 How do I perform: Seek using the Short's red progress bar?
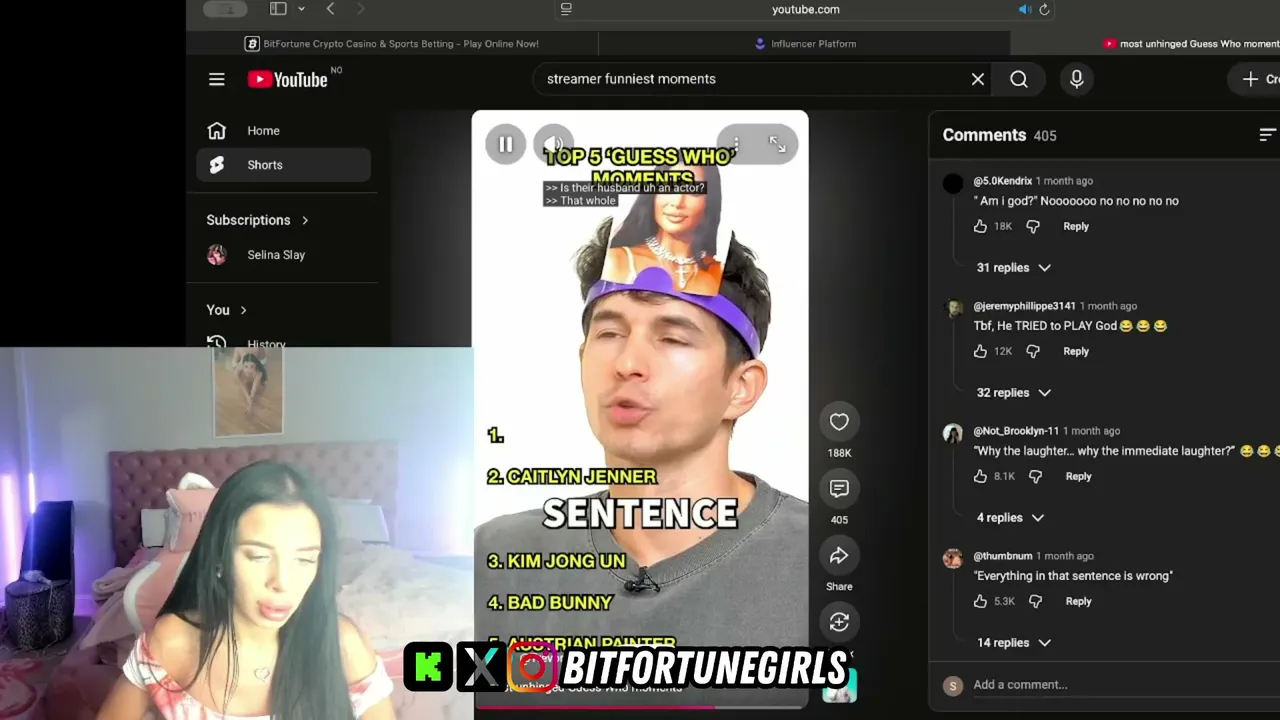coord(640,707)
